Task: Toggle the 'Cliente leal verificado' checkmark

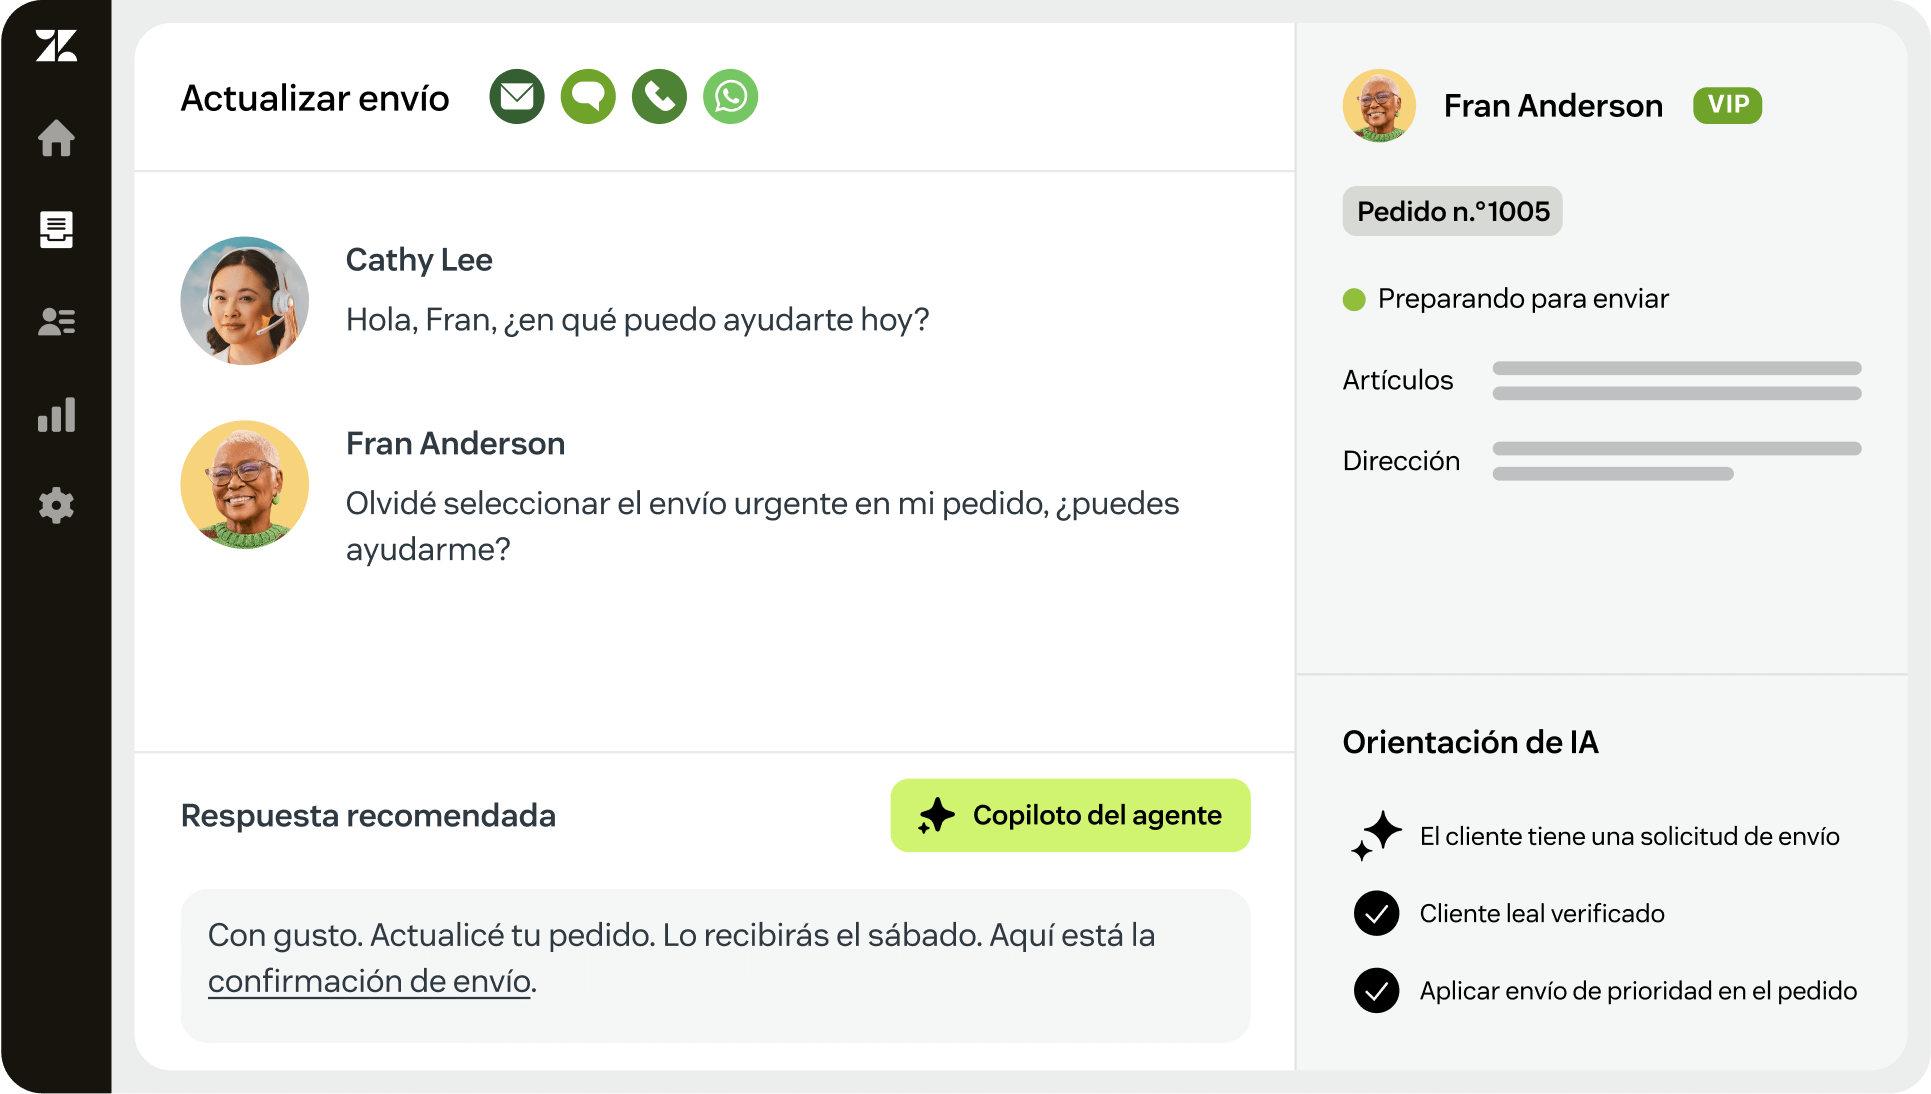Action: pos(1376,913)
